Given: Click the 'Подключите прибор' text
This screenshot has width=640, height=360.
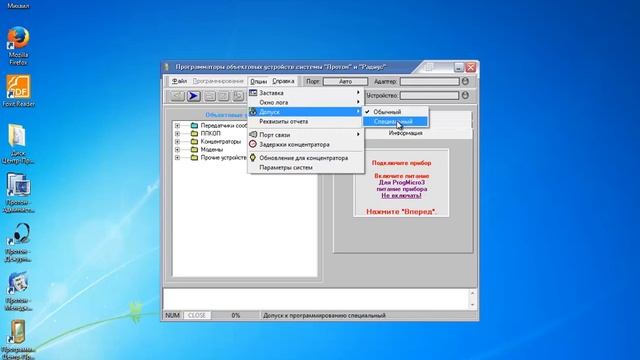Looking at the screenshot, I should pyautogui.click(x=401, y=163).
